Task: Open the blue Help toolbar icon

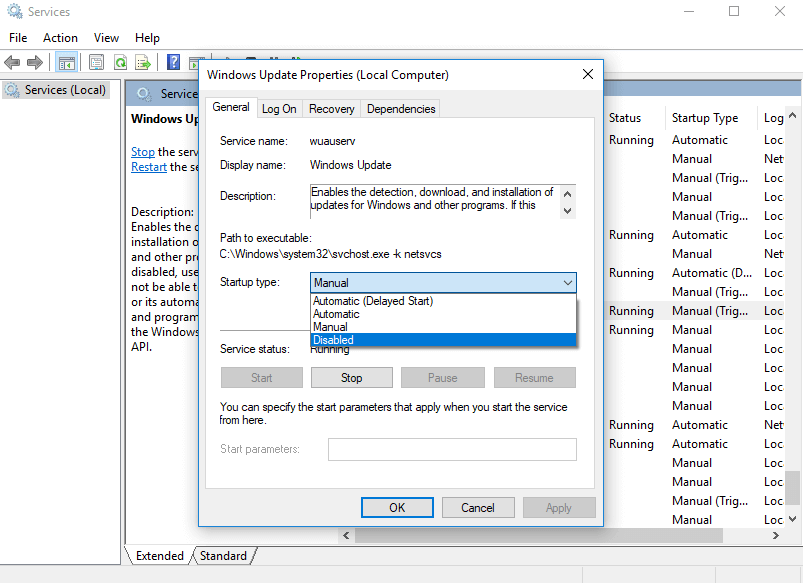Action: pyautogui.click(x=174, y=63)
